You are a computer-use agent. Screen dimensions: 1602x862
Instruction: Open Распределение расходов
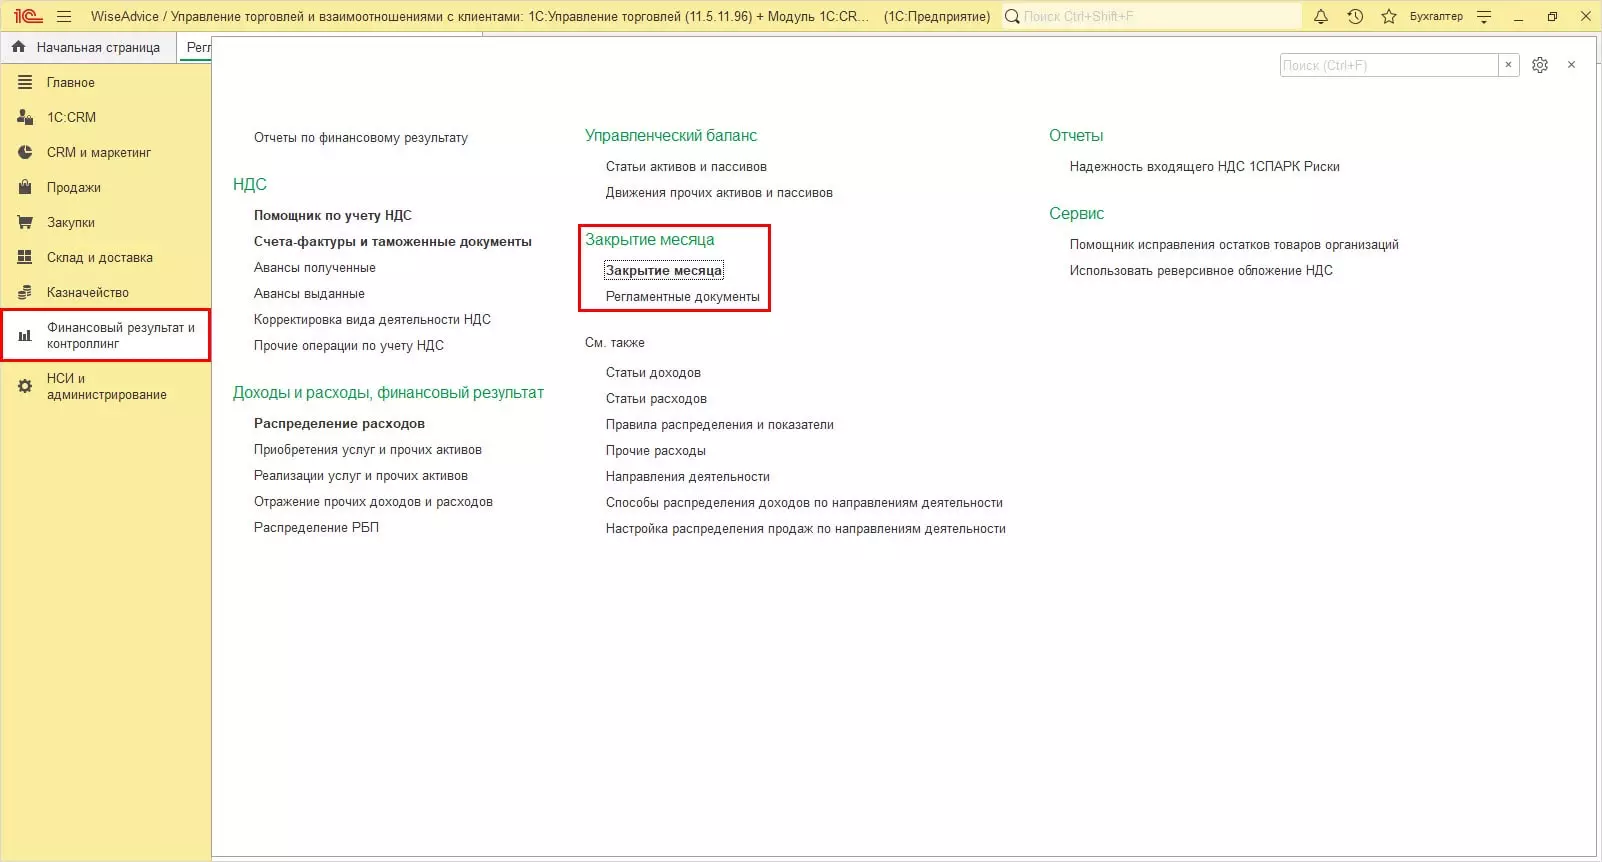(x=339, y=423)
